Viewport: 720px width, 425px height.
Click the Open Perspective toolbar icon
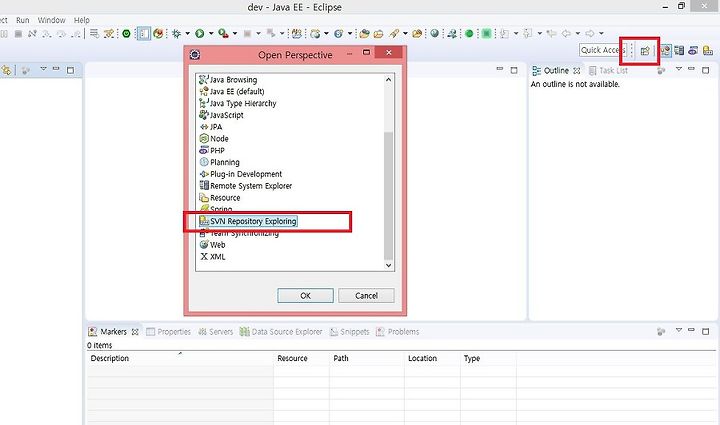(645, 50)
